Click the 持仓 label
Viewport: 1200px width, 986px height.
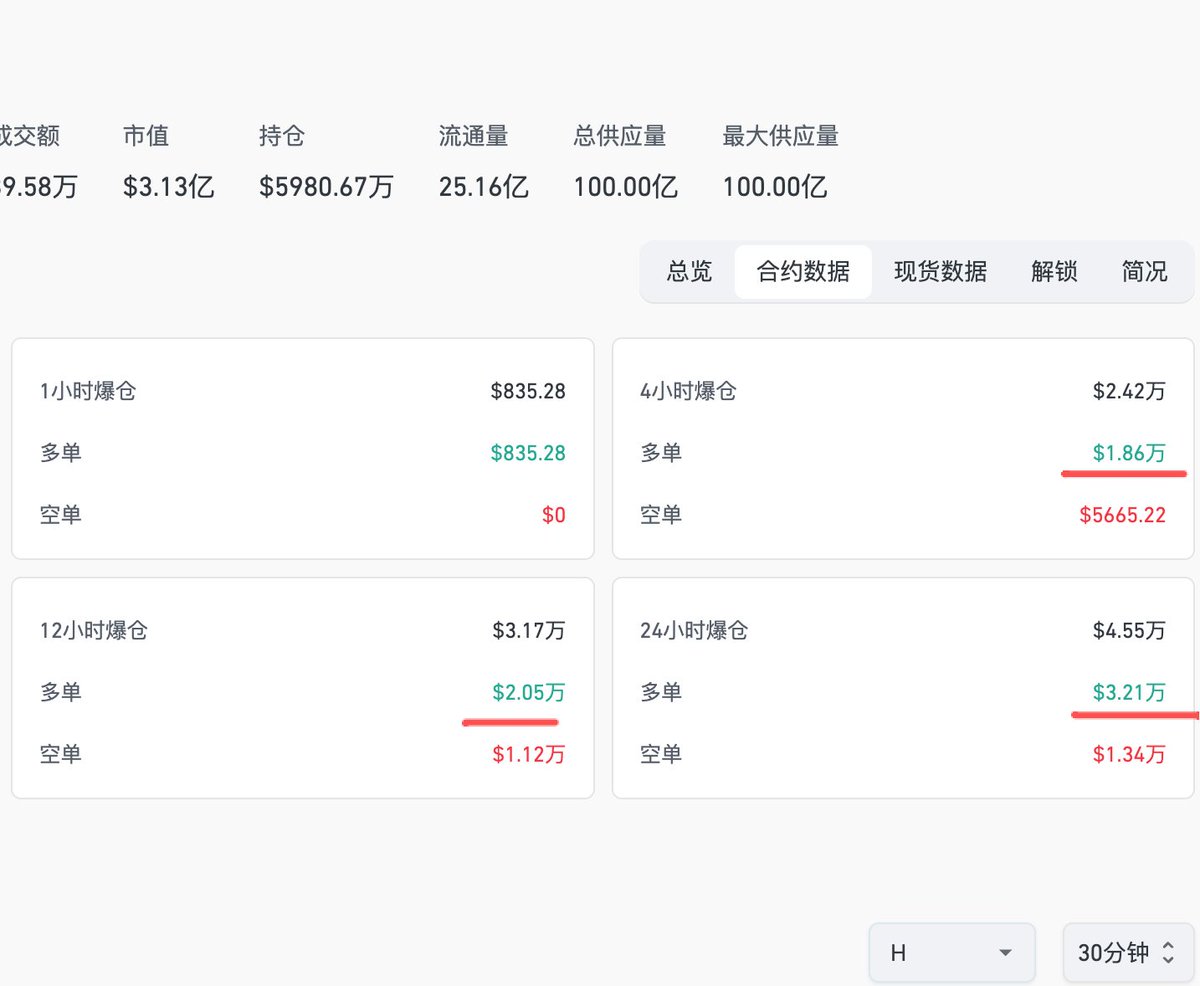click(282, 136)
